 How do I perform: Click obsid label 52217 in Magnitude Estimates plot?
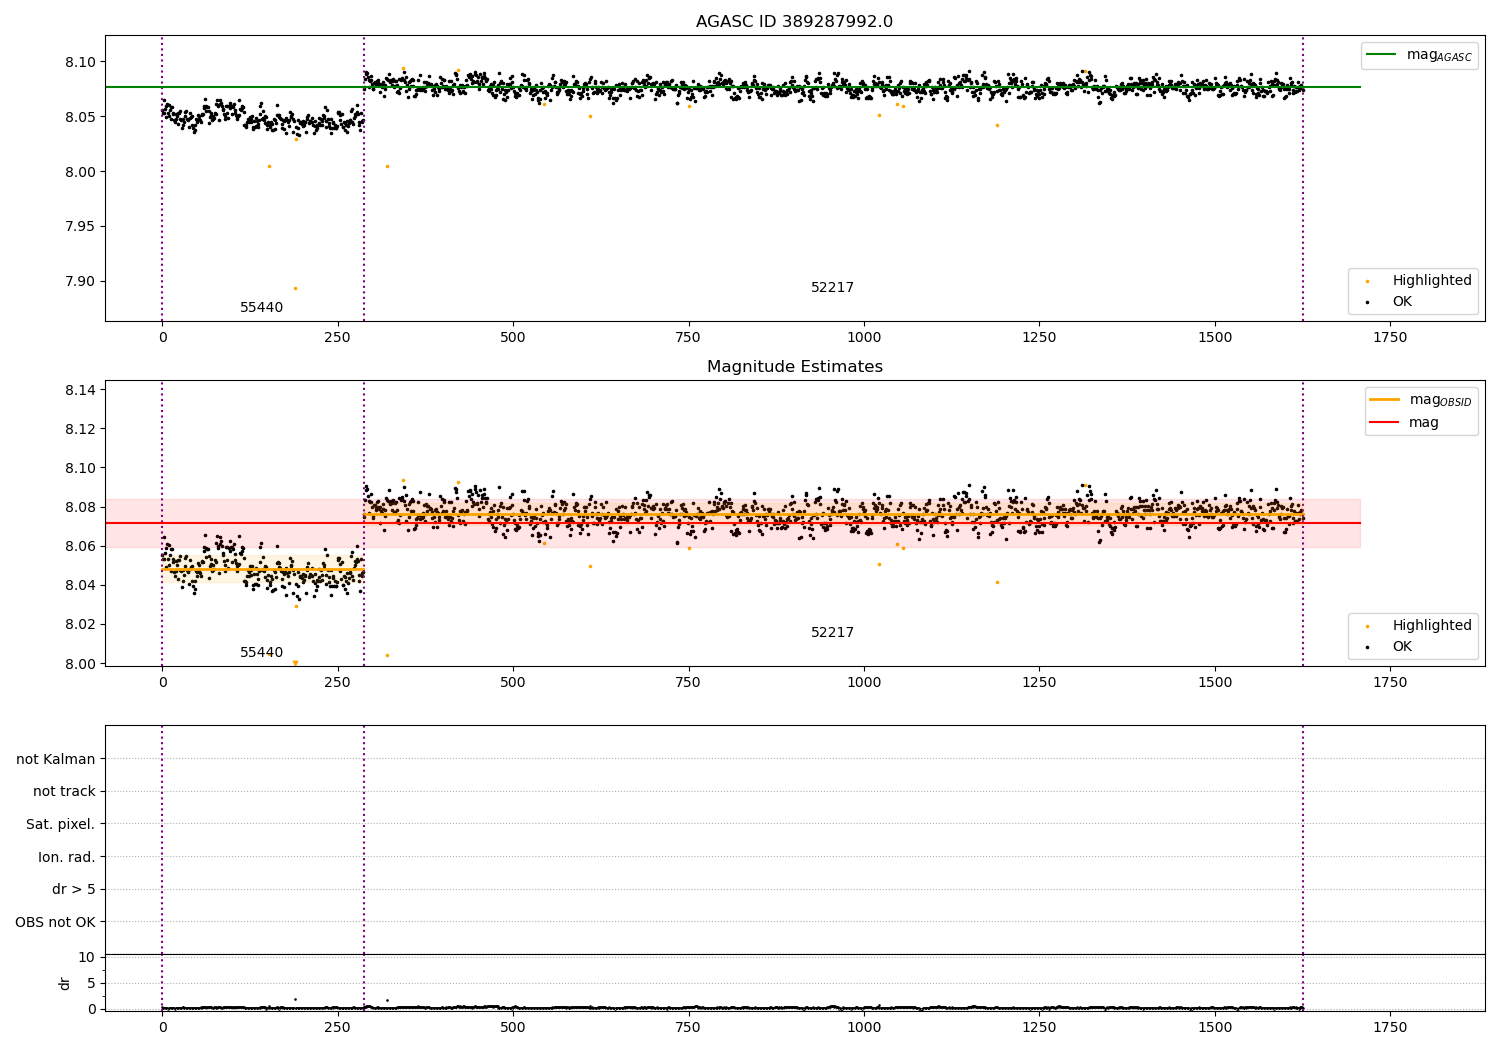click(832, 633)
